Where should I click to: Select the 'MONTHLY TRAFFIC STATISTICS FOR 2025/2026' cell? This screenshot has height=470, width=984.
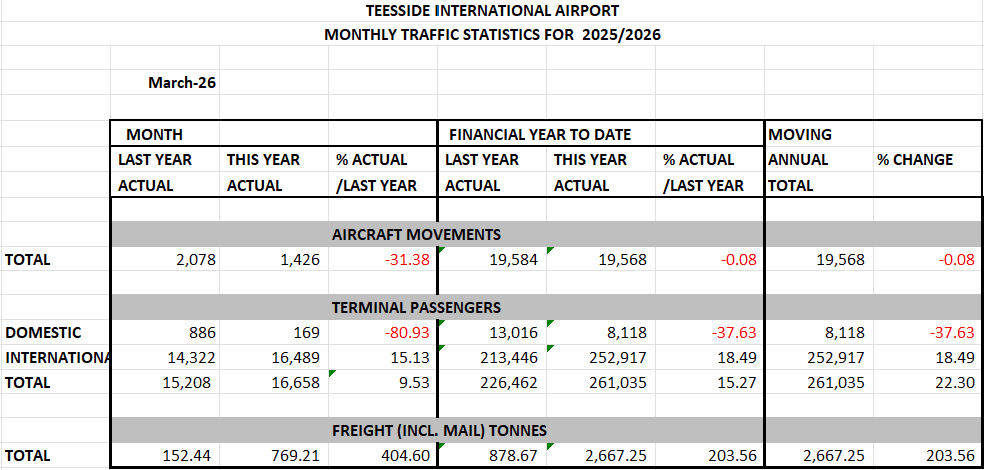coord(492,35)
